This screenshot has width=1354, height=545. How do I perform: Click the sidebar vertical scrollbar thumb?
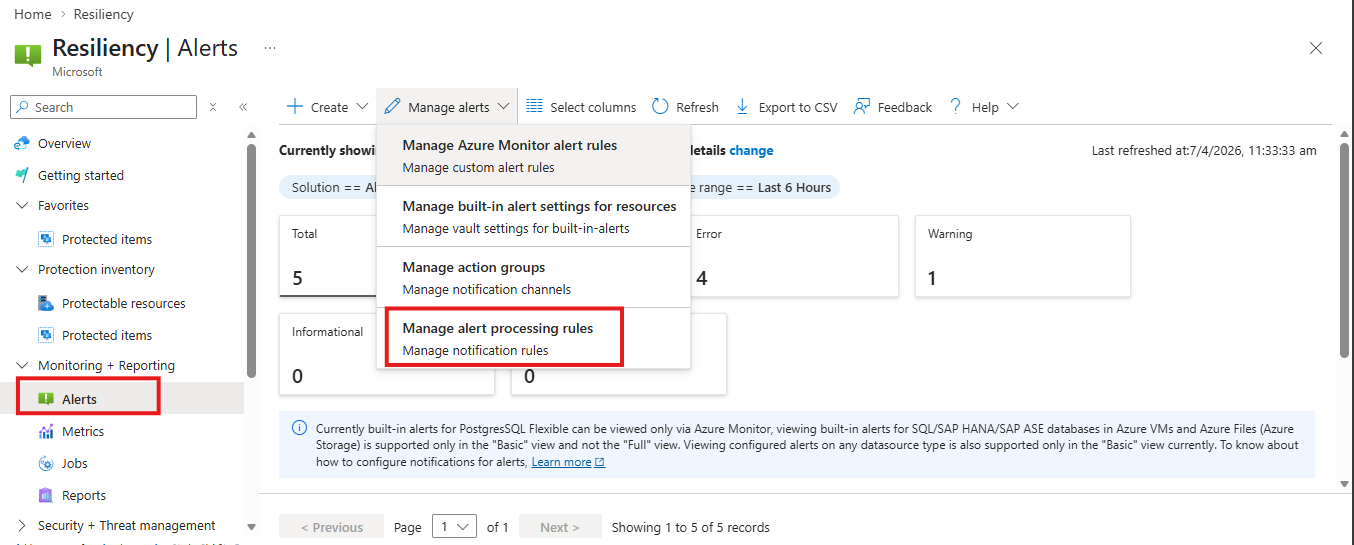[x=250, y=260]
